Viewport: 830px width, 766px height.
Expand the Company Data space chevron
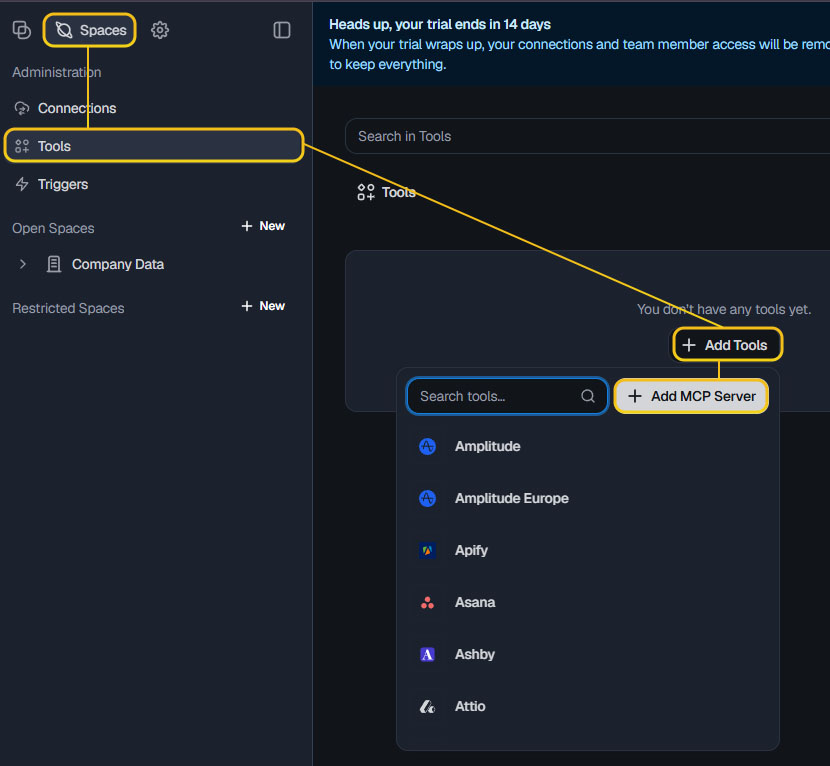(23, 264)
